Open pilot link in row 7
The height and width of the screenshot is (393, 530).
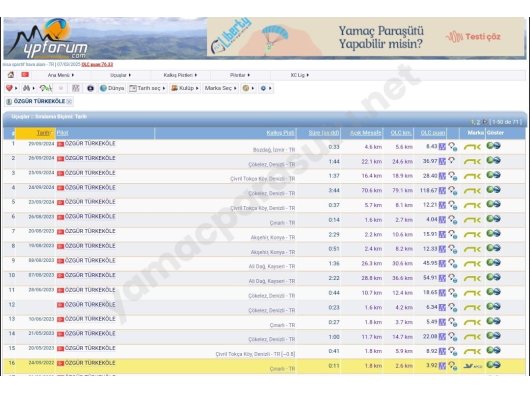point(90,231)
